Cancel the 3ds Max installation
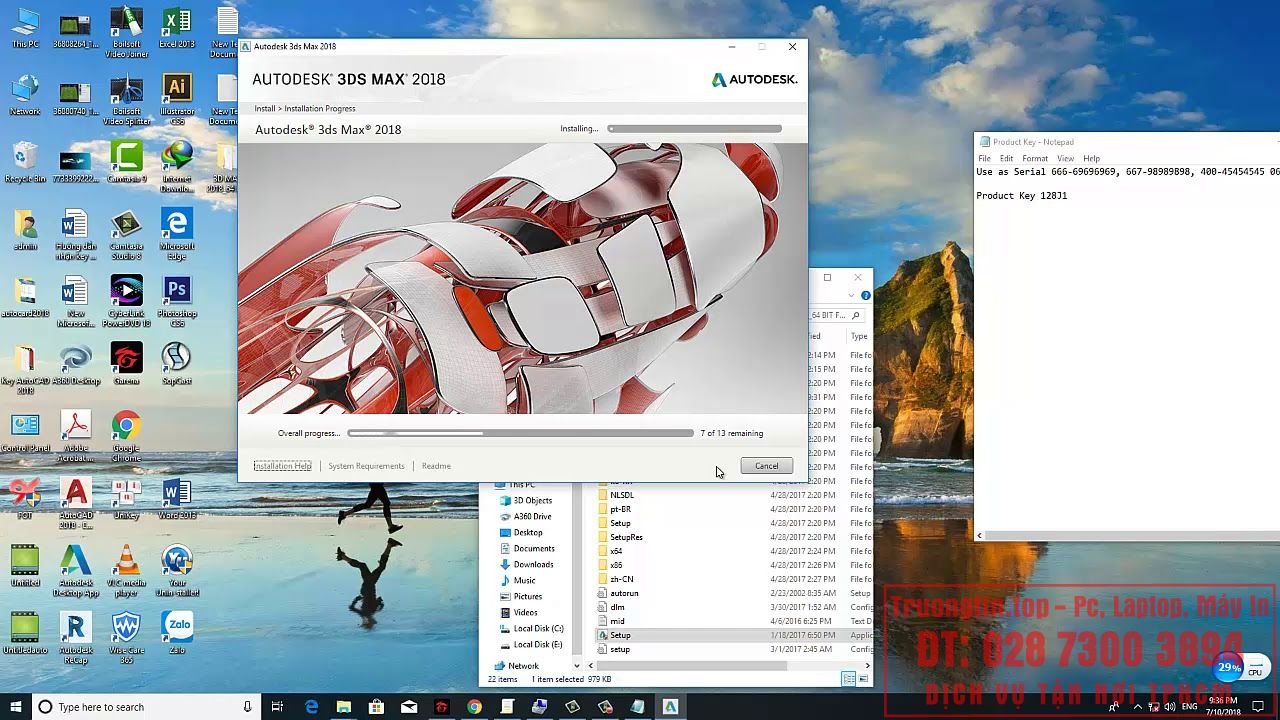 (766, 466)
